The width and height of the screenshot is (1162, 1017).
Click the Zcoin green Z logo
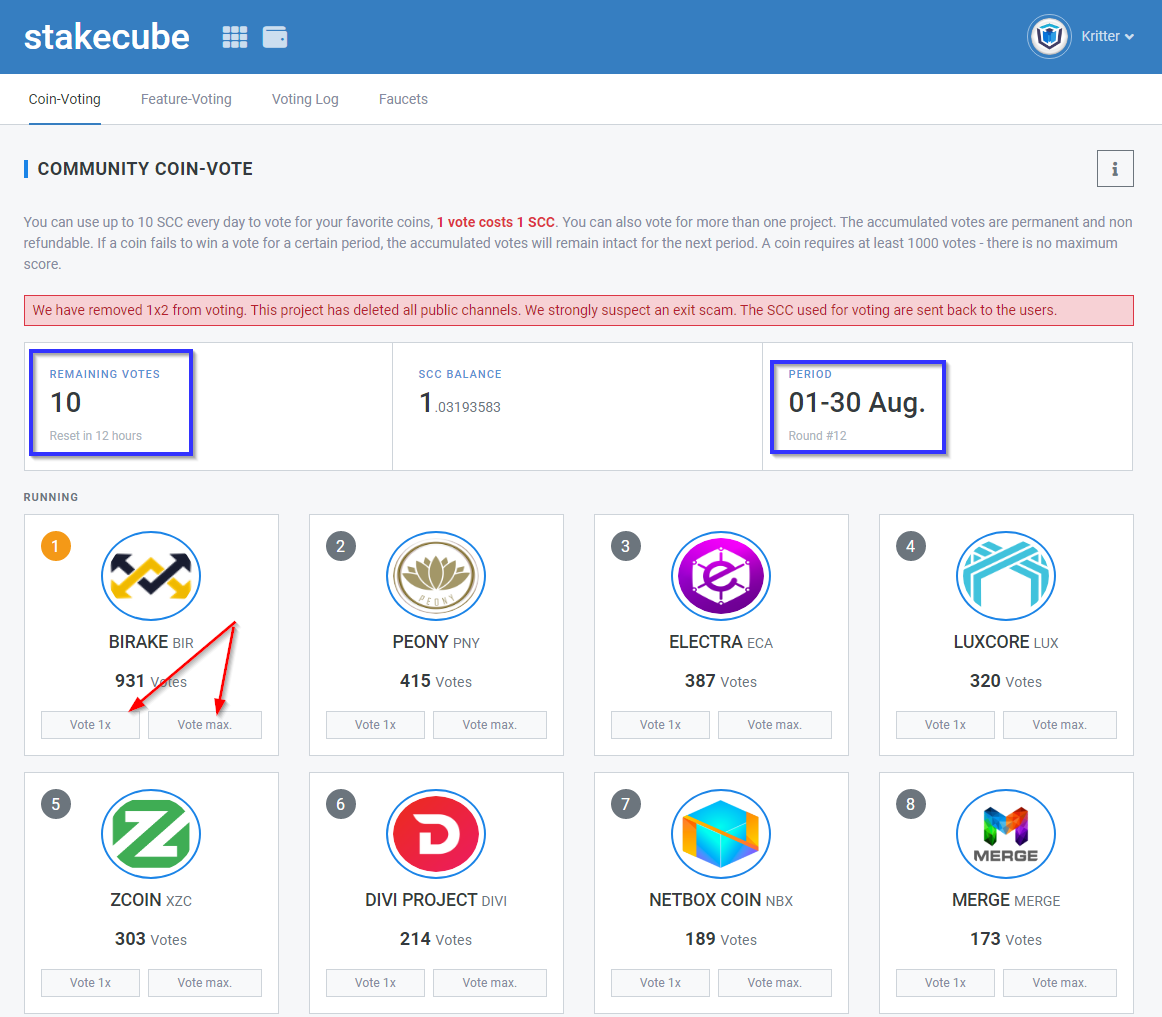click(151, 834)
